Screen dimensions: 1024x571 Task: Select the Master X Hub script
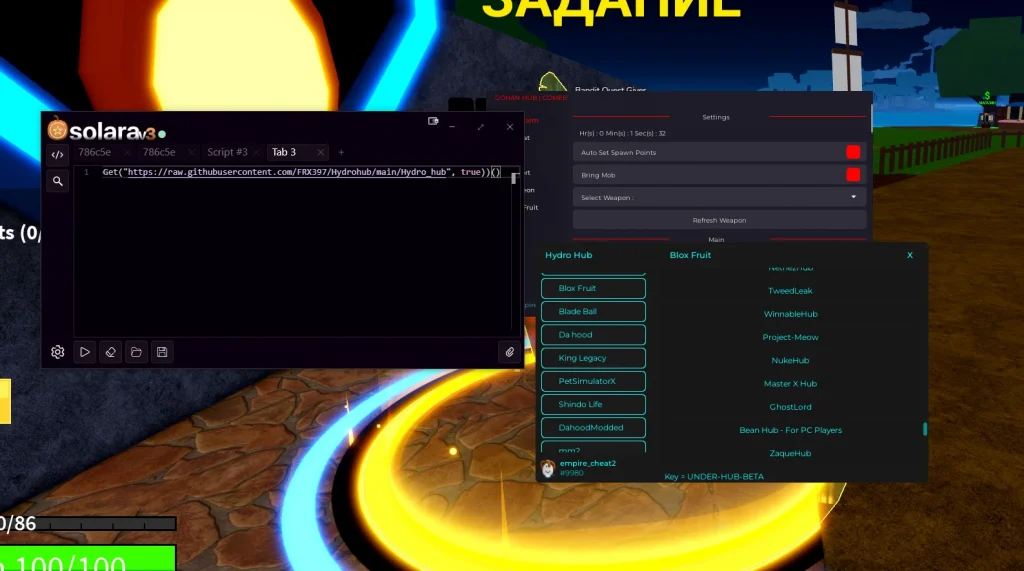[x=790, y=384]
